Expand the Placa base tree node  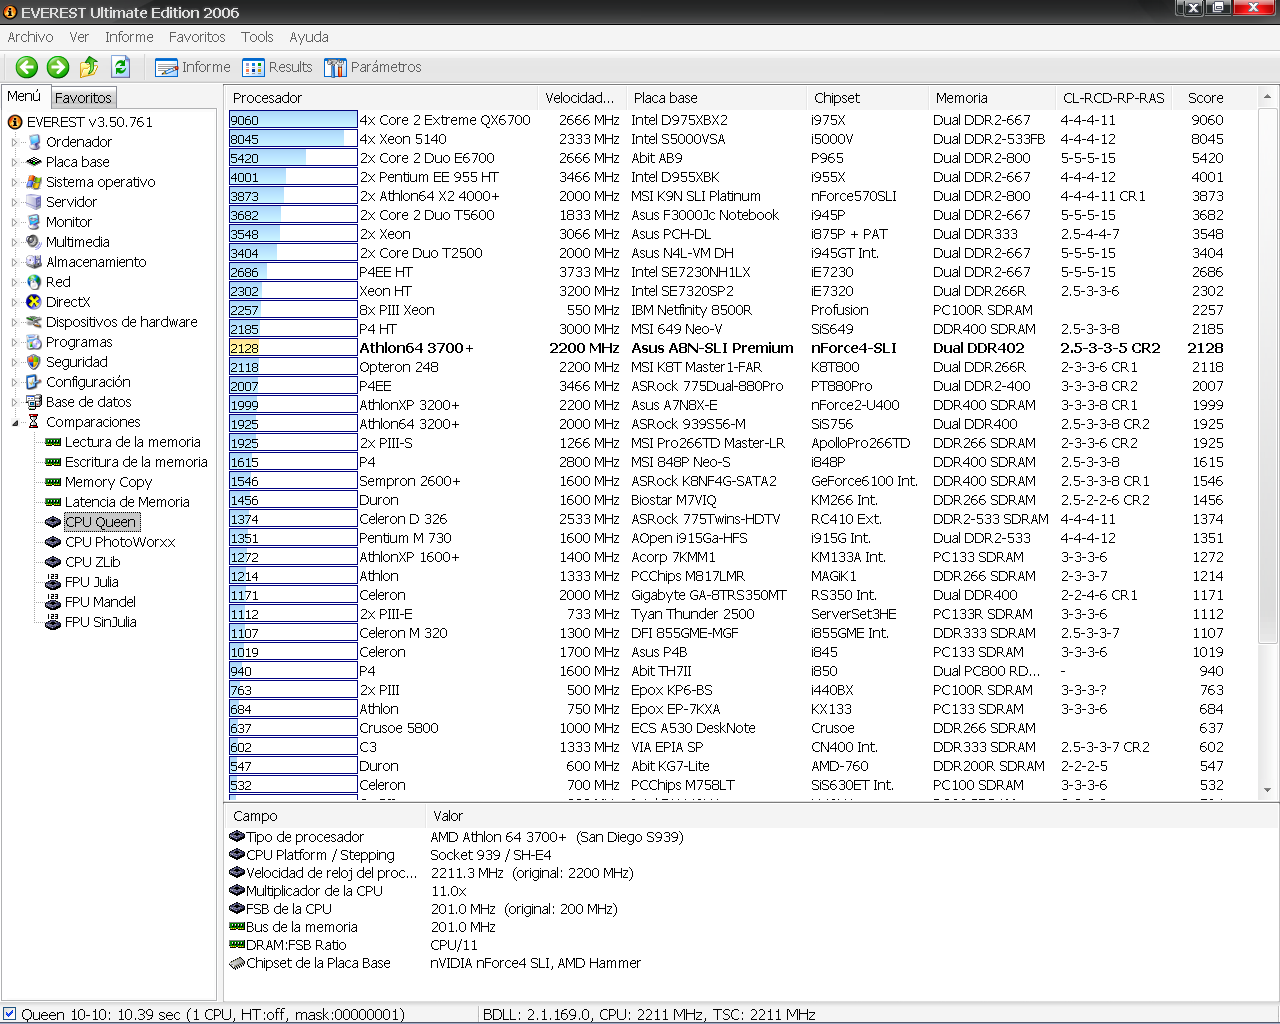pyautogui.click(x=15, y=162)
